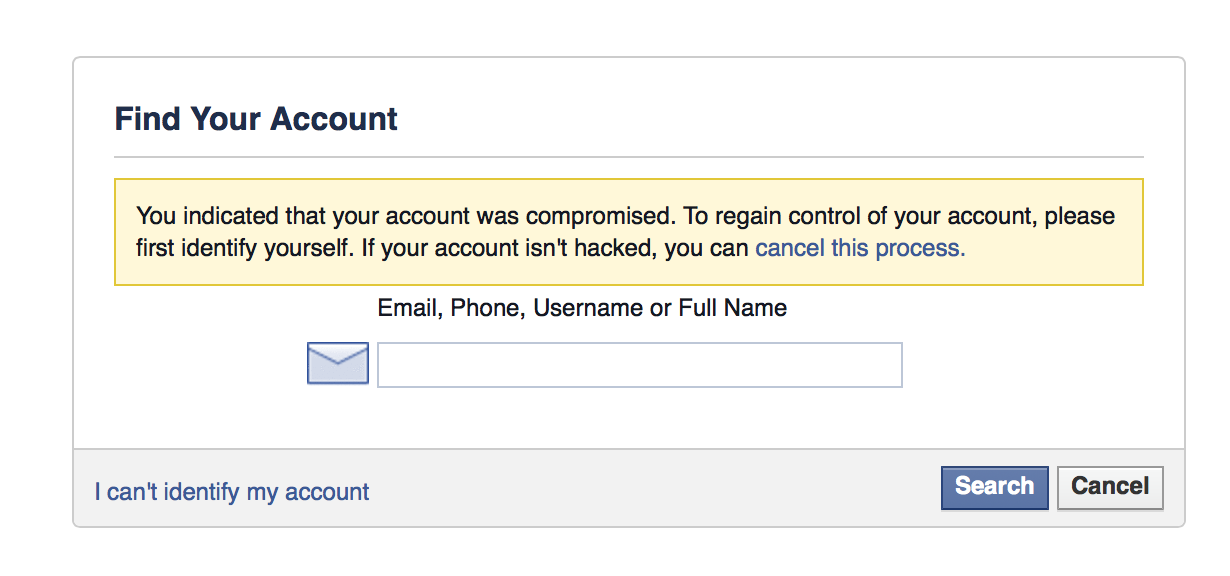Select the mail envelope graphic
1230x576 pixels.
(338, 363)
